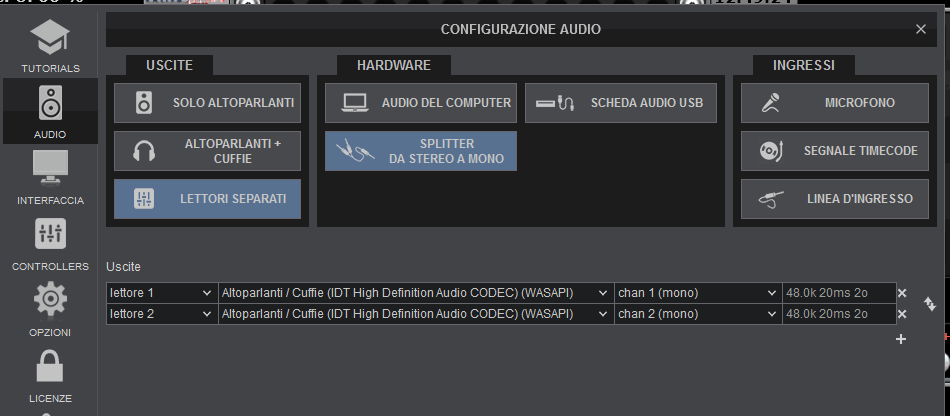Image resolution: width=950 pixels, height=416 pixels.
Task: Enable Solo Altoparlanti output mode
Action: pyautogui.click(x=207, y=103)
